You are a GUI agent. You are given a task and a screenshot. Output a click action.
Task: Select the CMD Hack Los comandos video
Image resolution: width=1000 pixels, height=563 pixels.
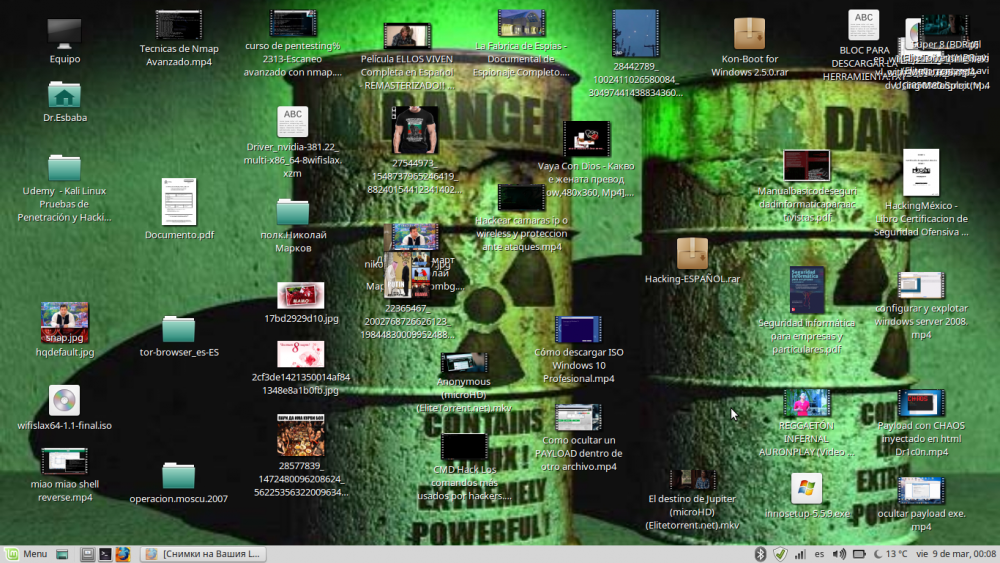tap(464, 446)
